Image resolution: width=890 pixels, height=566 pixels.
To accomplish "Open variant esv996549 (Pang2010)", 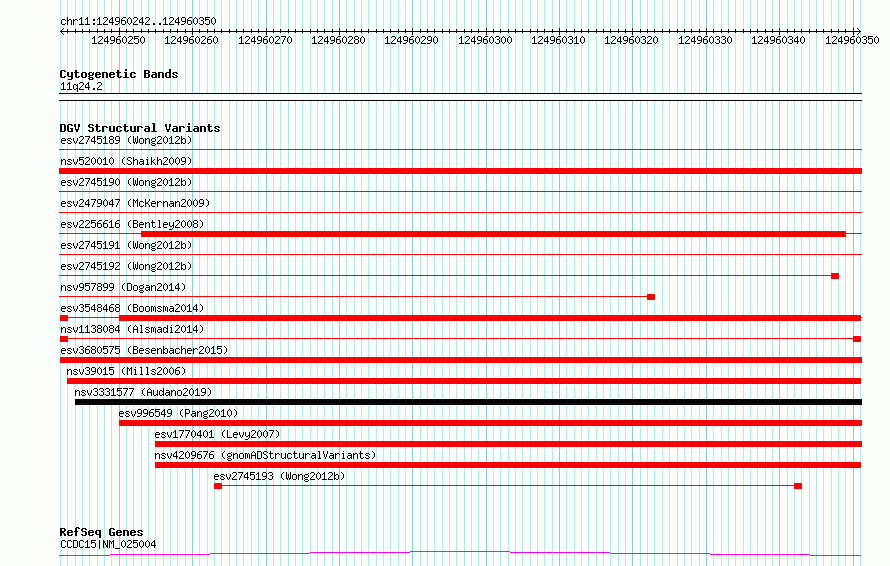I will 178,413.
